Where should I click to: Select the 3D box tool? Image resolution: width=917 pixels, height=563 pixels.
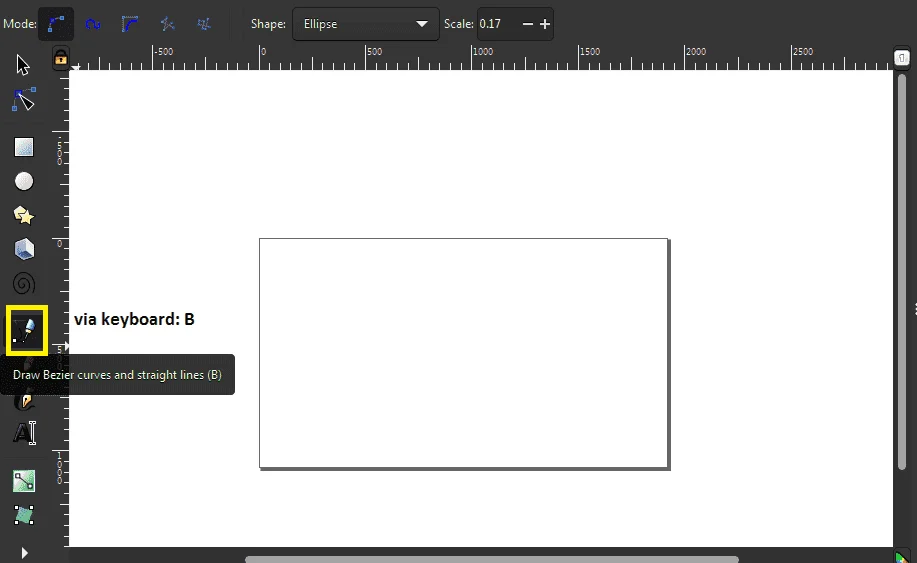24,249
